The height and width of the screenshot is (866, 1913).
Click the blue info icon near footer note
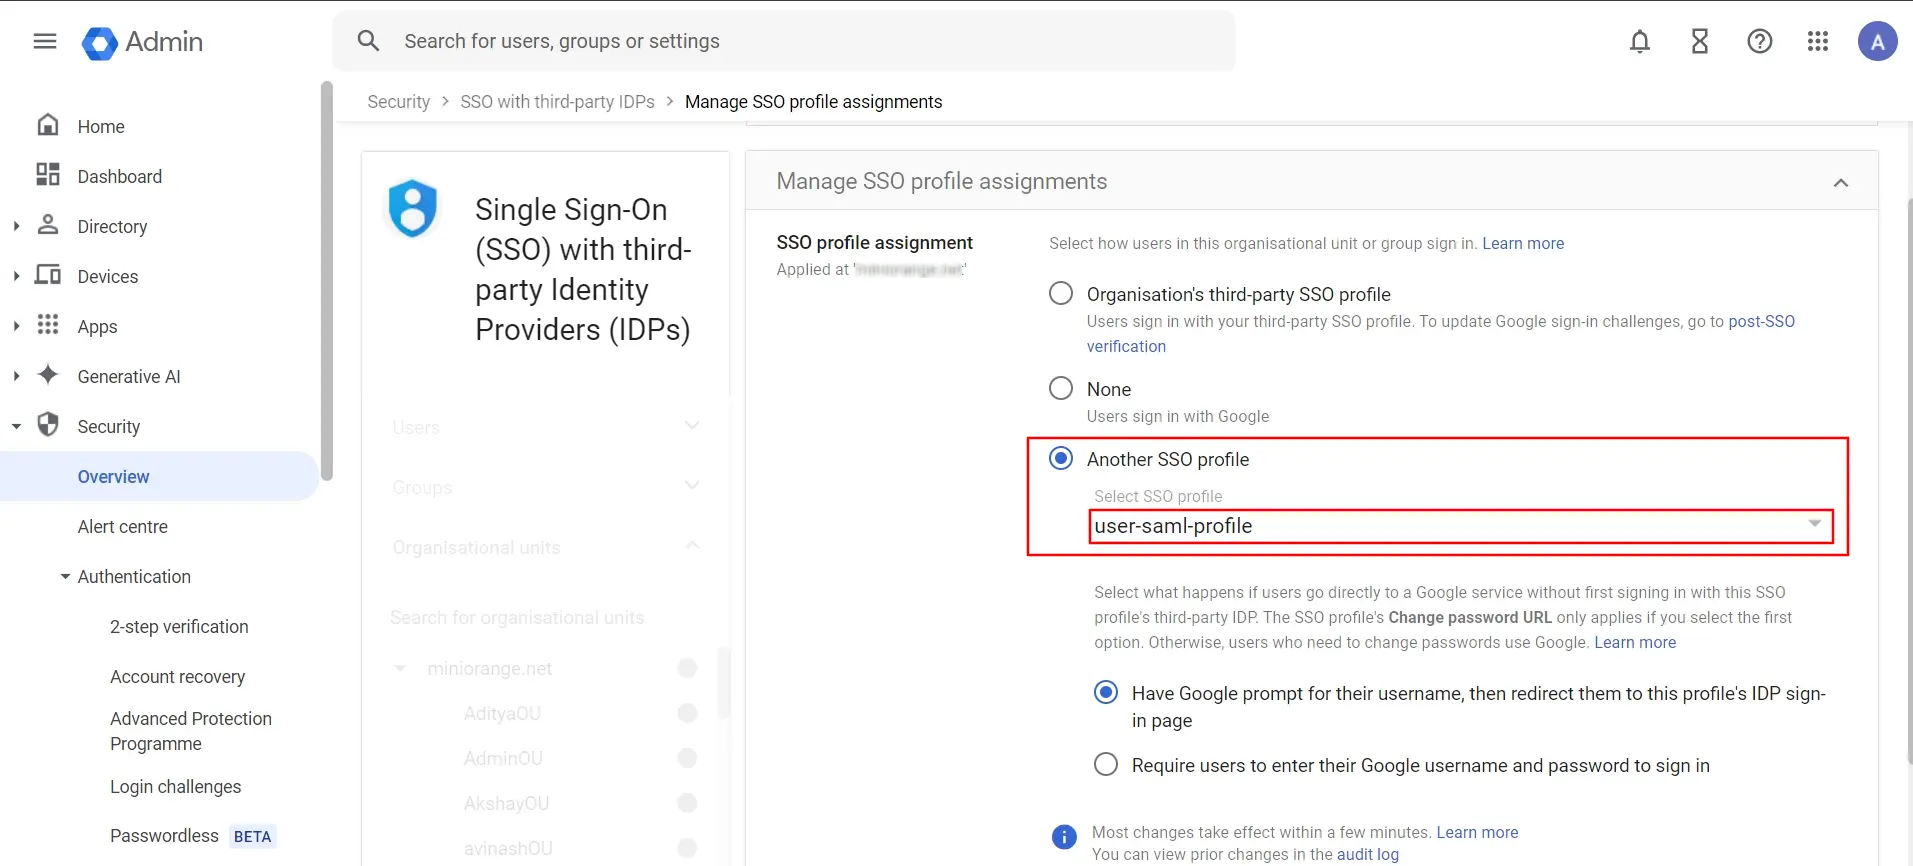coord(1064,837)
